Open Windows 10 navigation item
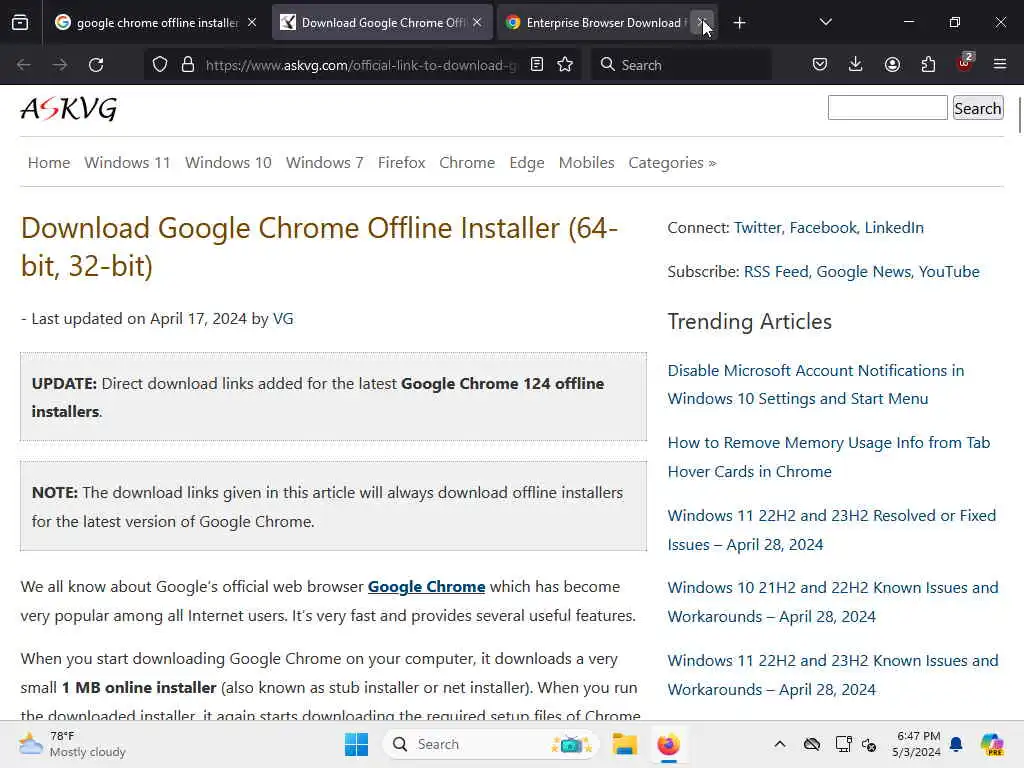The width and height of the screenshot is (1024, 768). (228, 163)
